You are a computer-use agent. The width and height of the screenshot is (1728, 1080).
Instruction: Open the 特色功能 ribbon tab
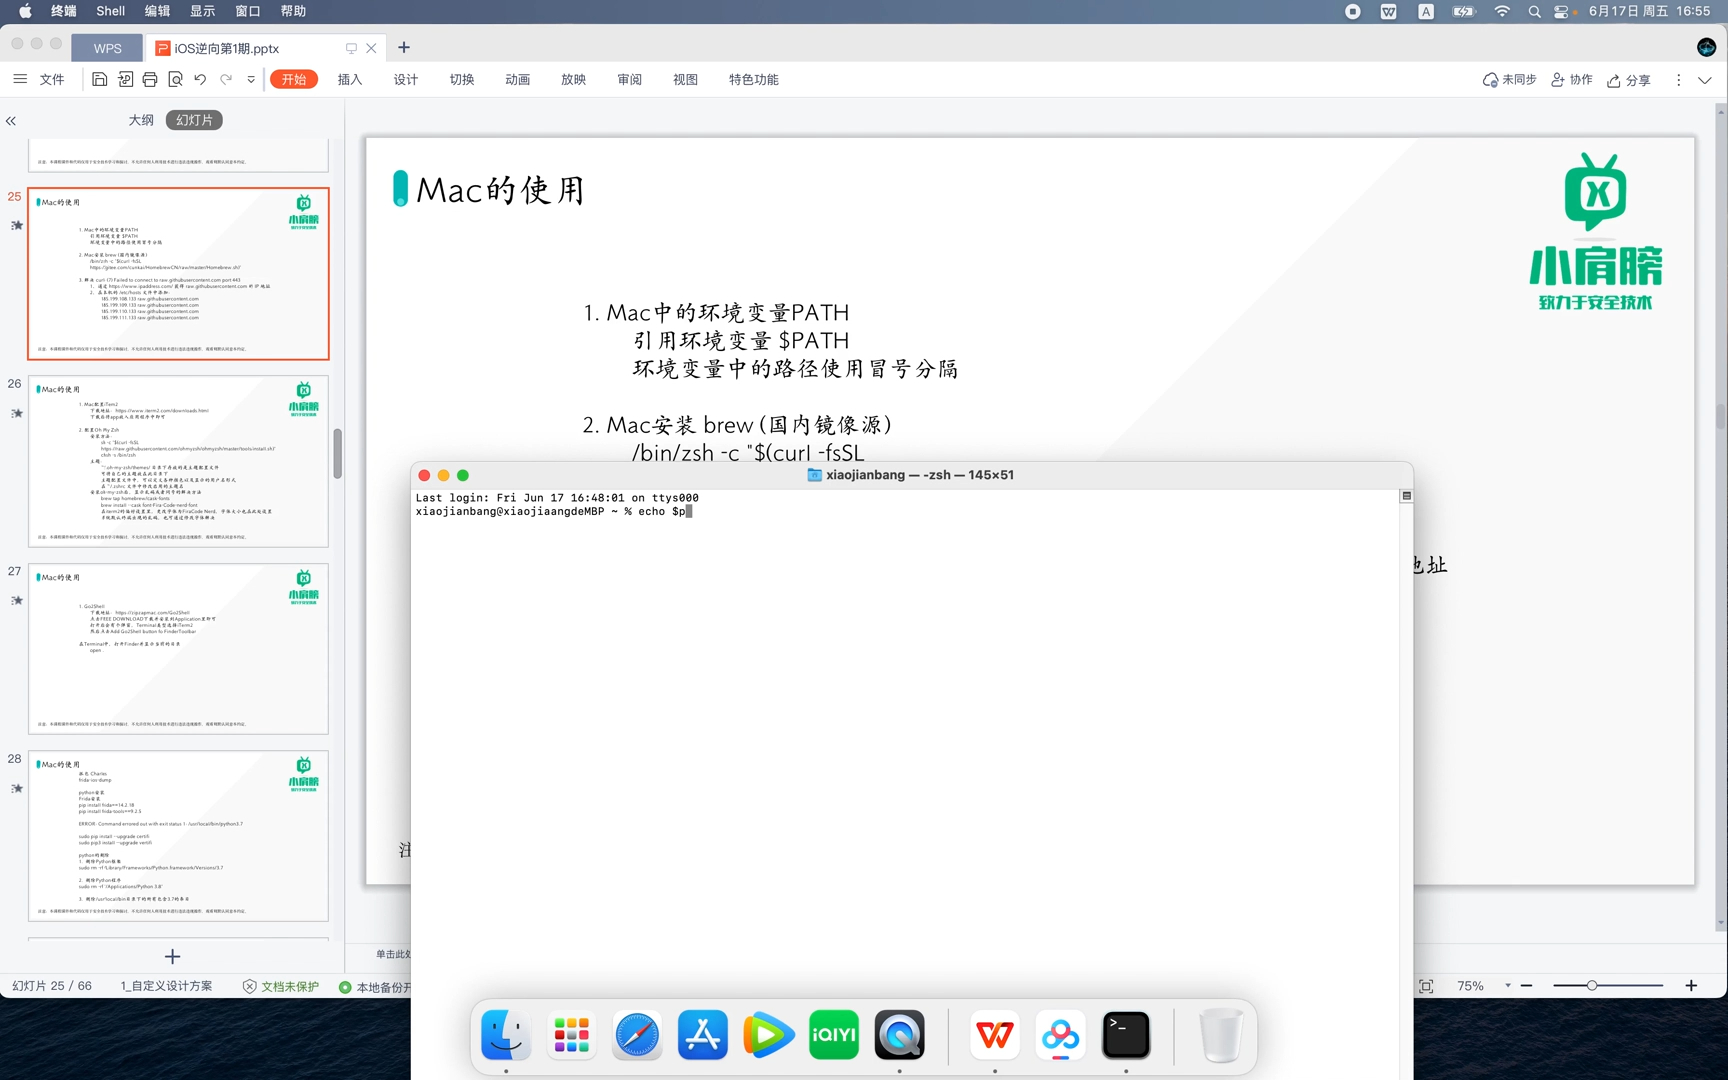pos(754,79)
